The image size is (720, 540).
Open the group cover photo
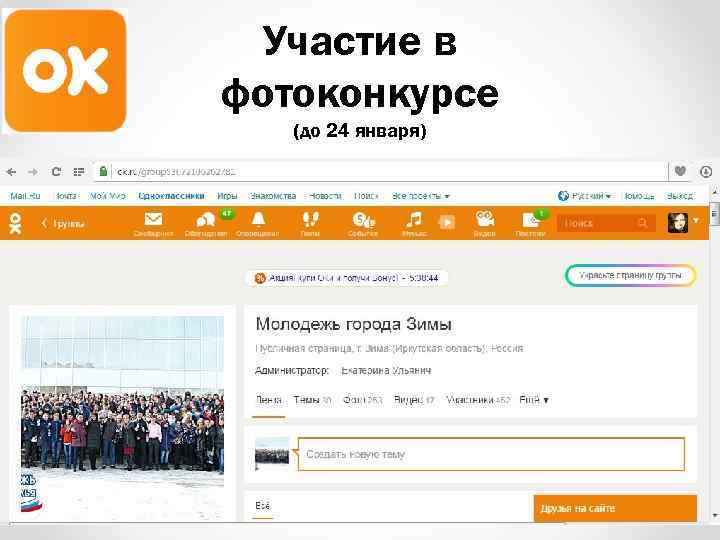(123, 413)
